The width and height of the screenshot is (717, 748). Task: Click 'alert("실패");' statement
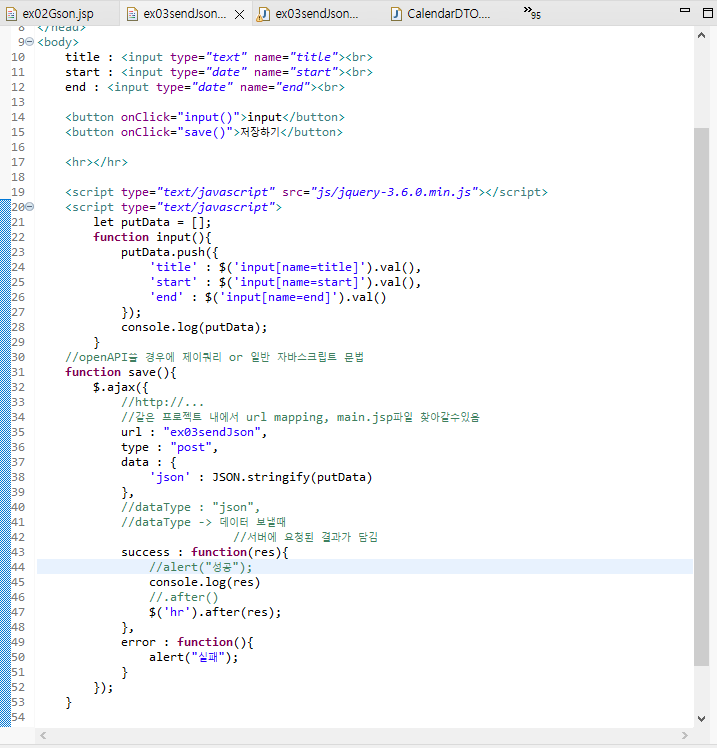[193, 657]
